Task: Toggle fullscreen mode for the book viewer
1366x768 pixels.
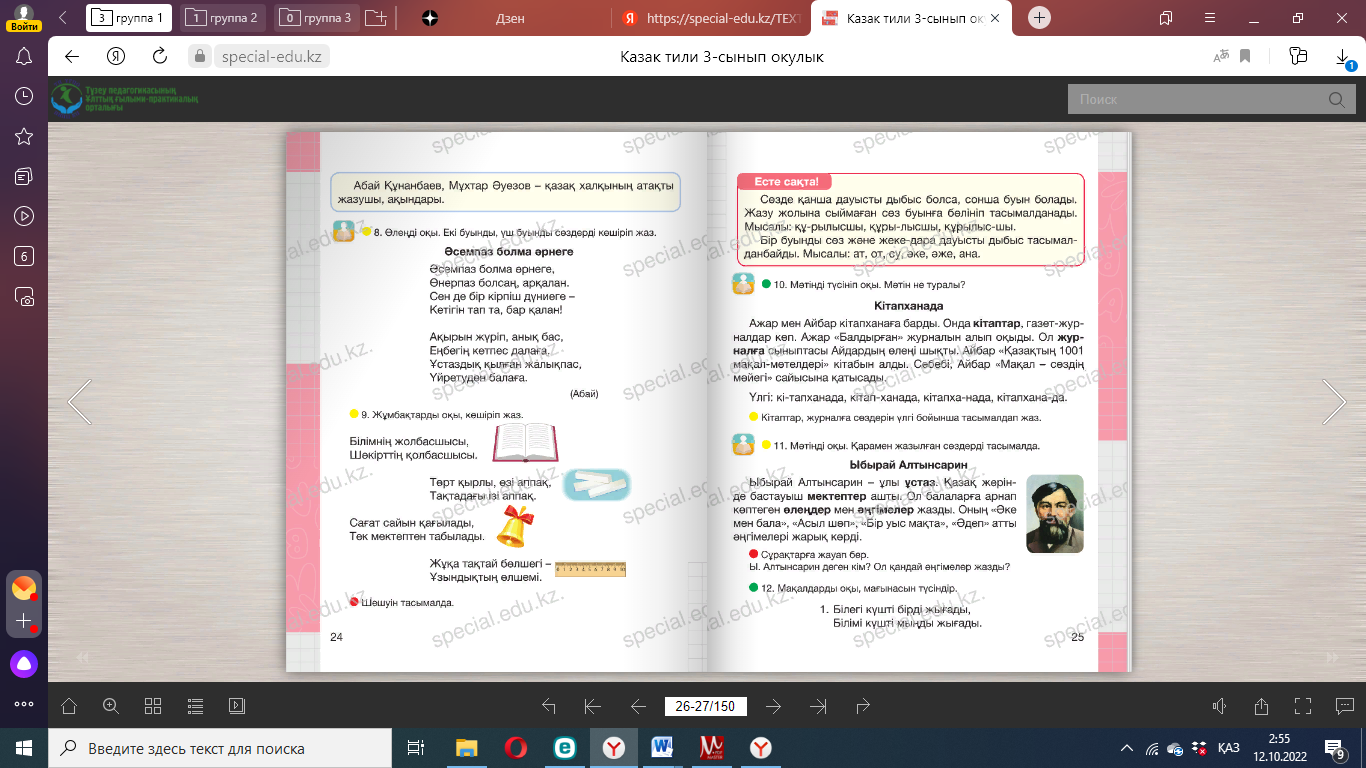Action: [1303, 706]
